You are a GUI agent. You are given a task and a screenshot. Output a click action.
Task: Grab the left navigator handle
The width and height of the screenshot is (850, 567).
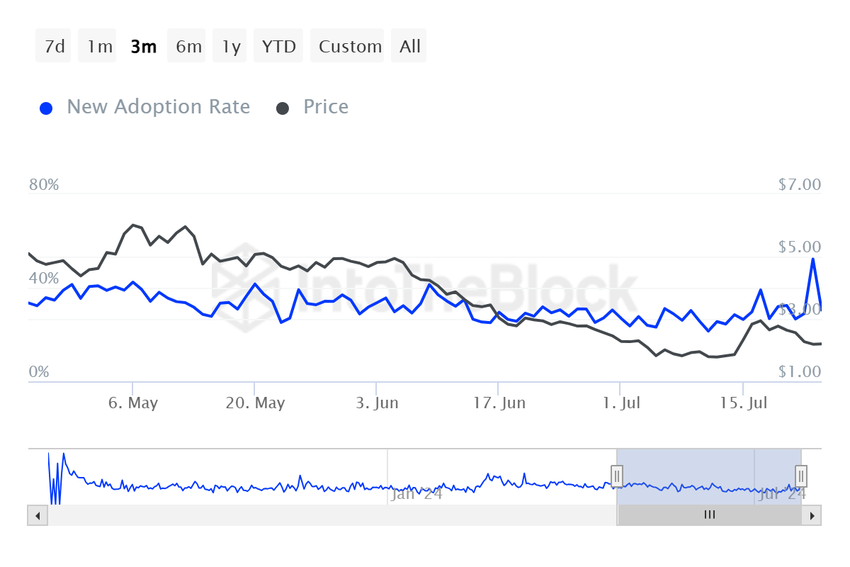pyautogui.click(x=618, y=475)
